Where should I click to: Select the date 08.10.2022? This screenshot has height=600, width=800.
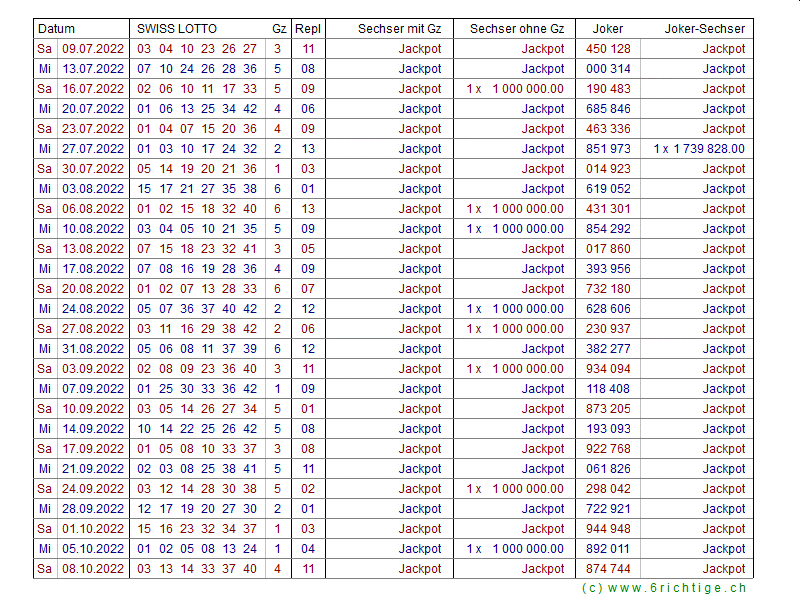(93, 569)
